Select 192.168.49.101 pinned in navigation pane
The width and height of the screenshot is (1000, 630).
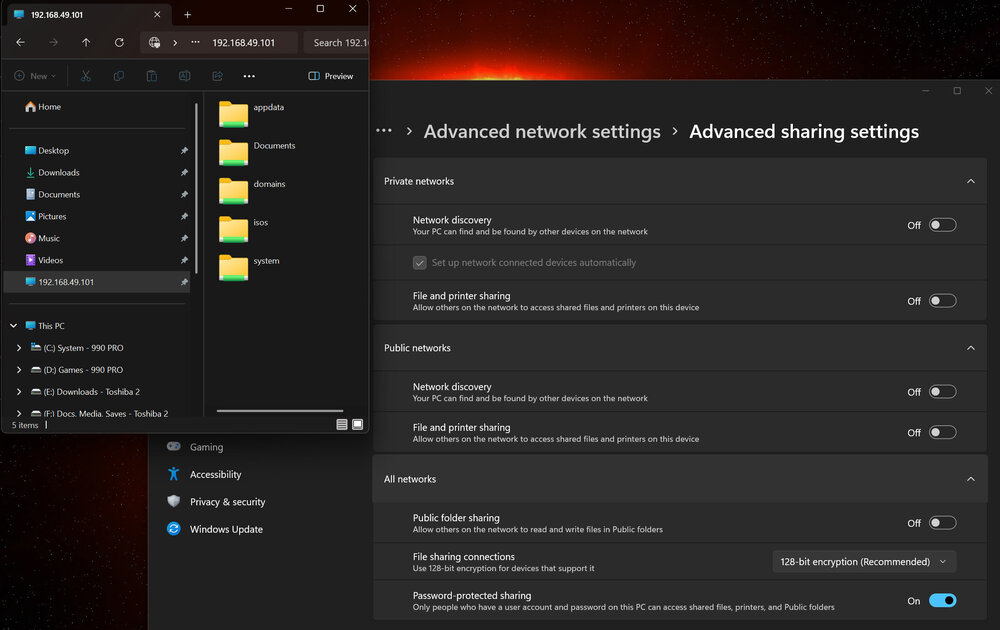tap(97, 282)
